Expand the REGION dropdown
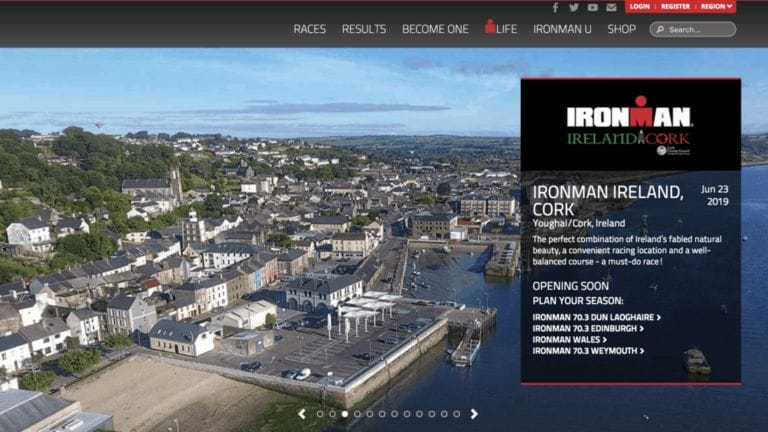The image size is (768, 432). click(x=717, y=7)
